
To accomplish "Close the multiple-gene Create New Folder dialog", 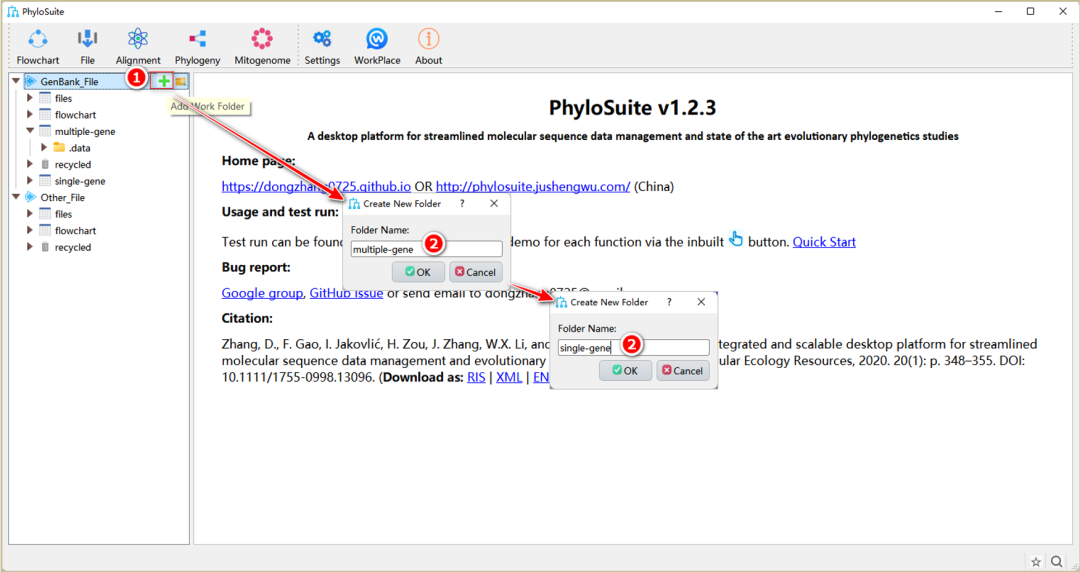I will (x=494, y=203).
